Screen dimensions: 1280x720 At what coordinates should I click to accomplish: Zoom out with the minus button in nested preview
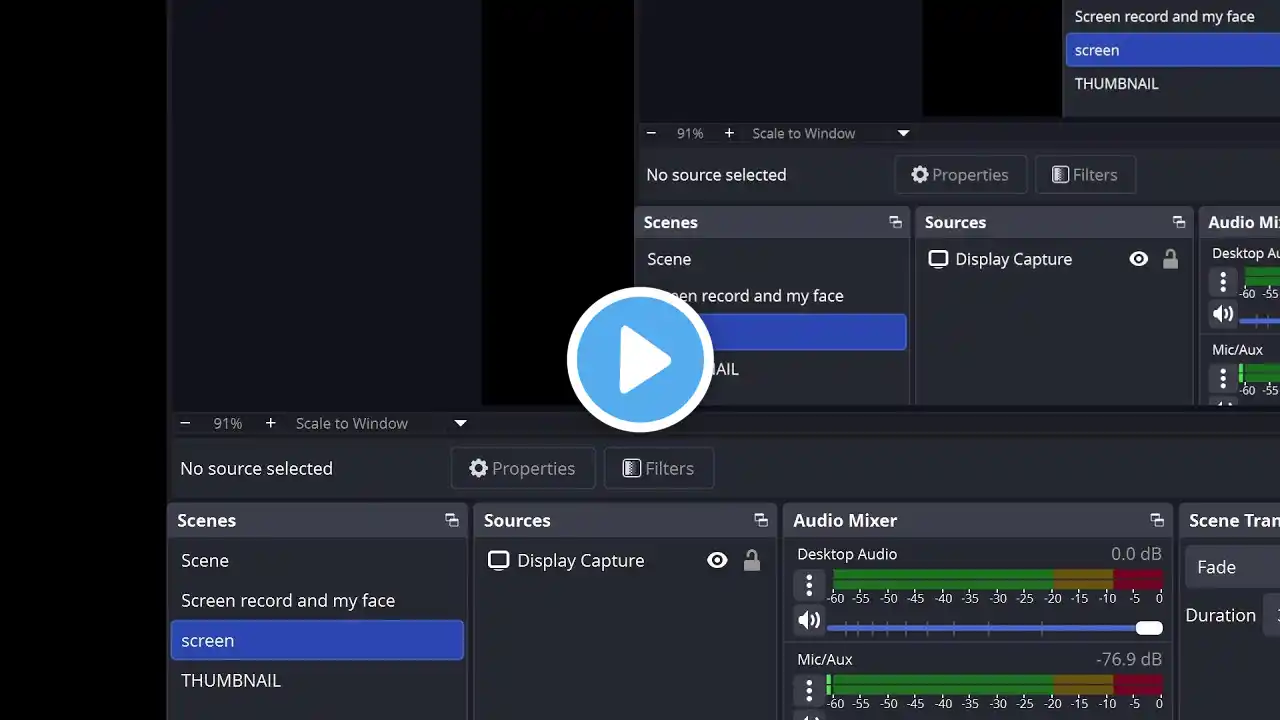(x=651, y=133)
